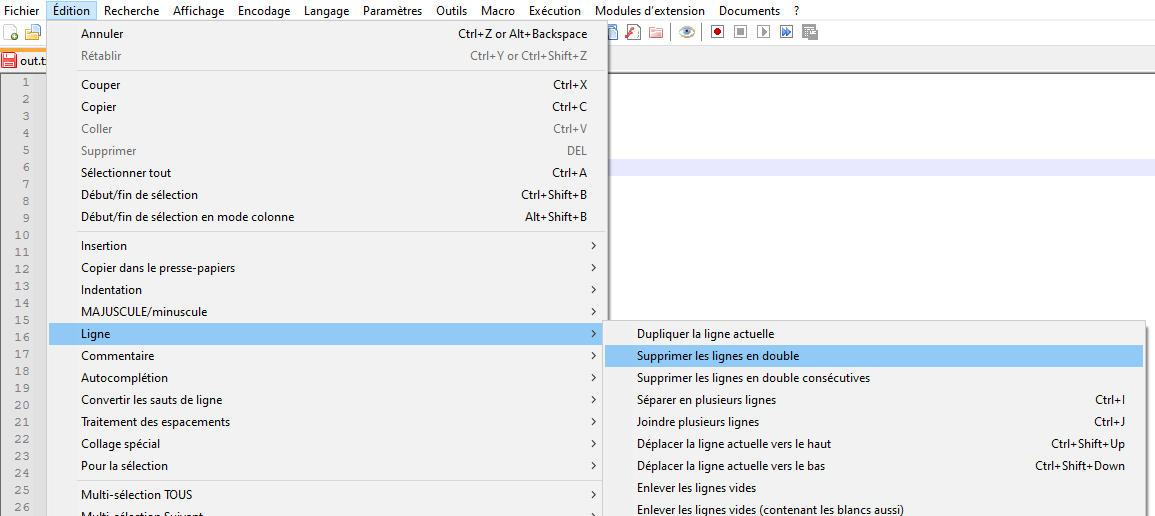Click the save recorded macro icon
The image size is (1155, 516).
810,32
